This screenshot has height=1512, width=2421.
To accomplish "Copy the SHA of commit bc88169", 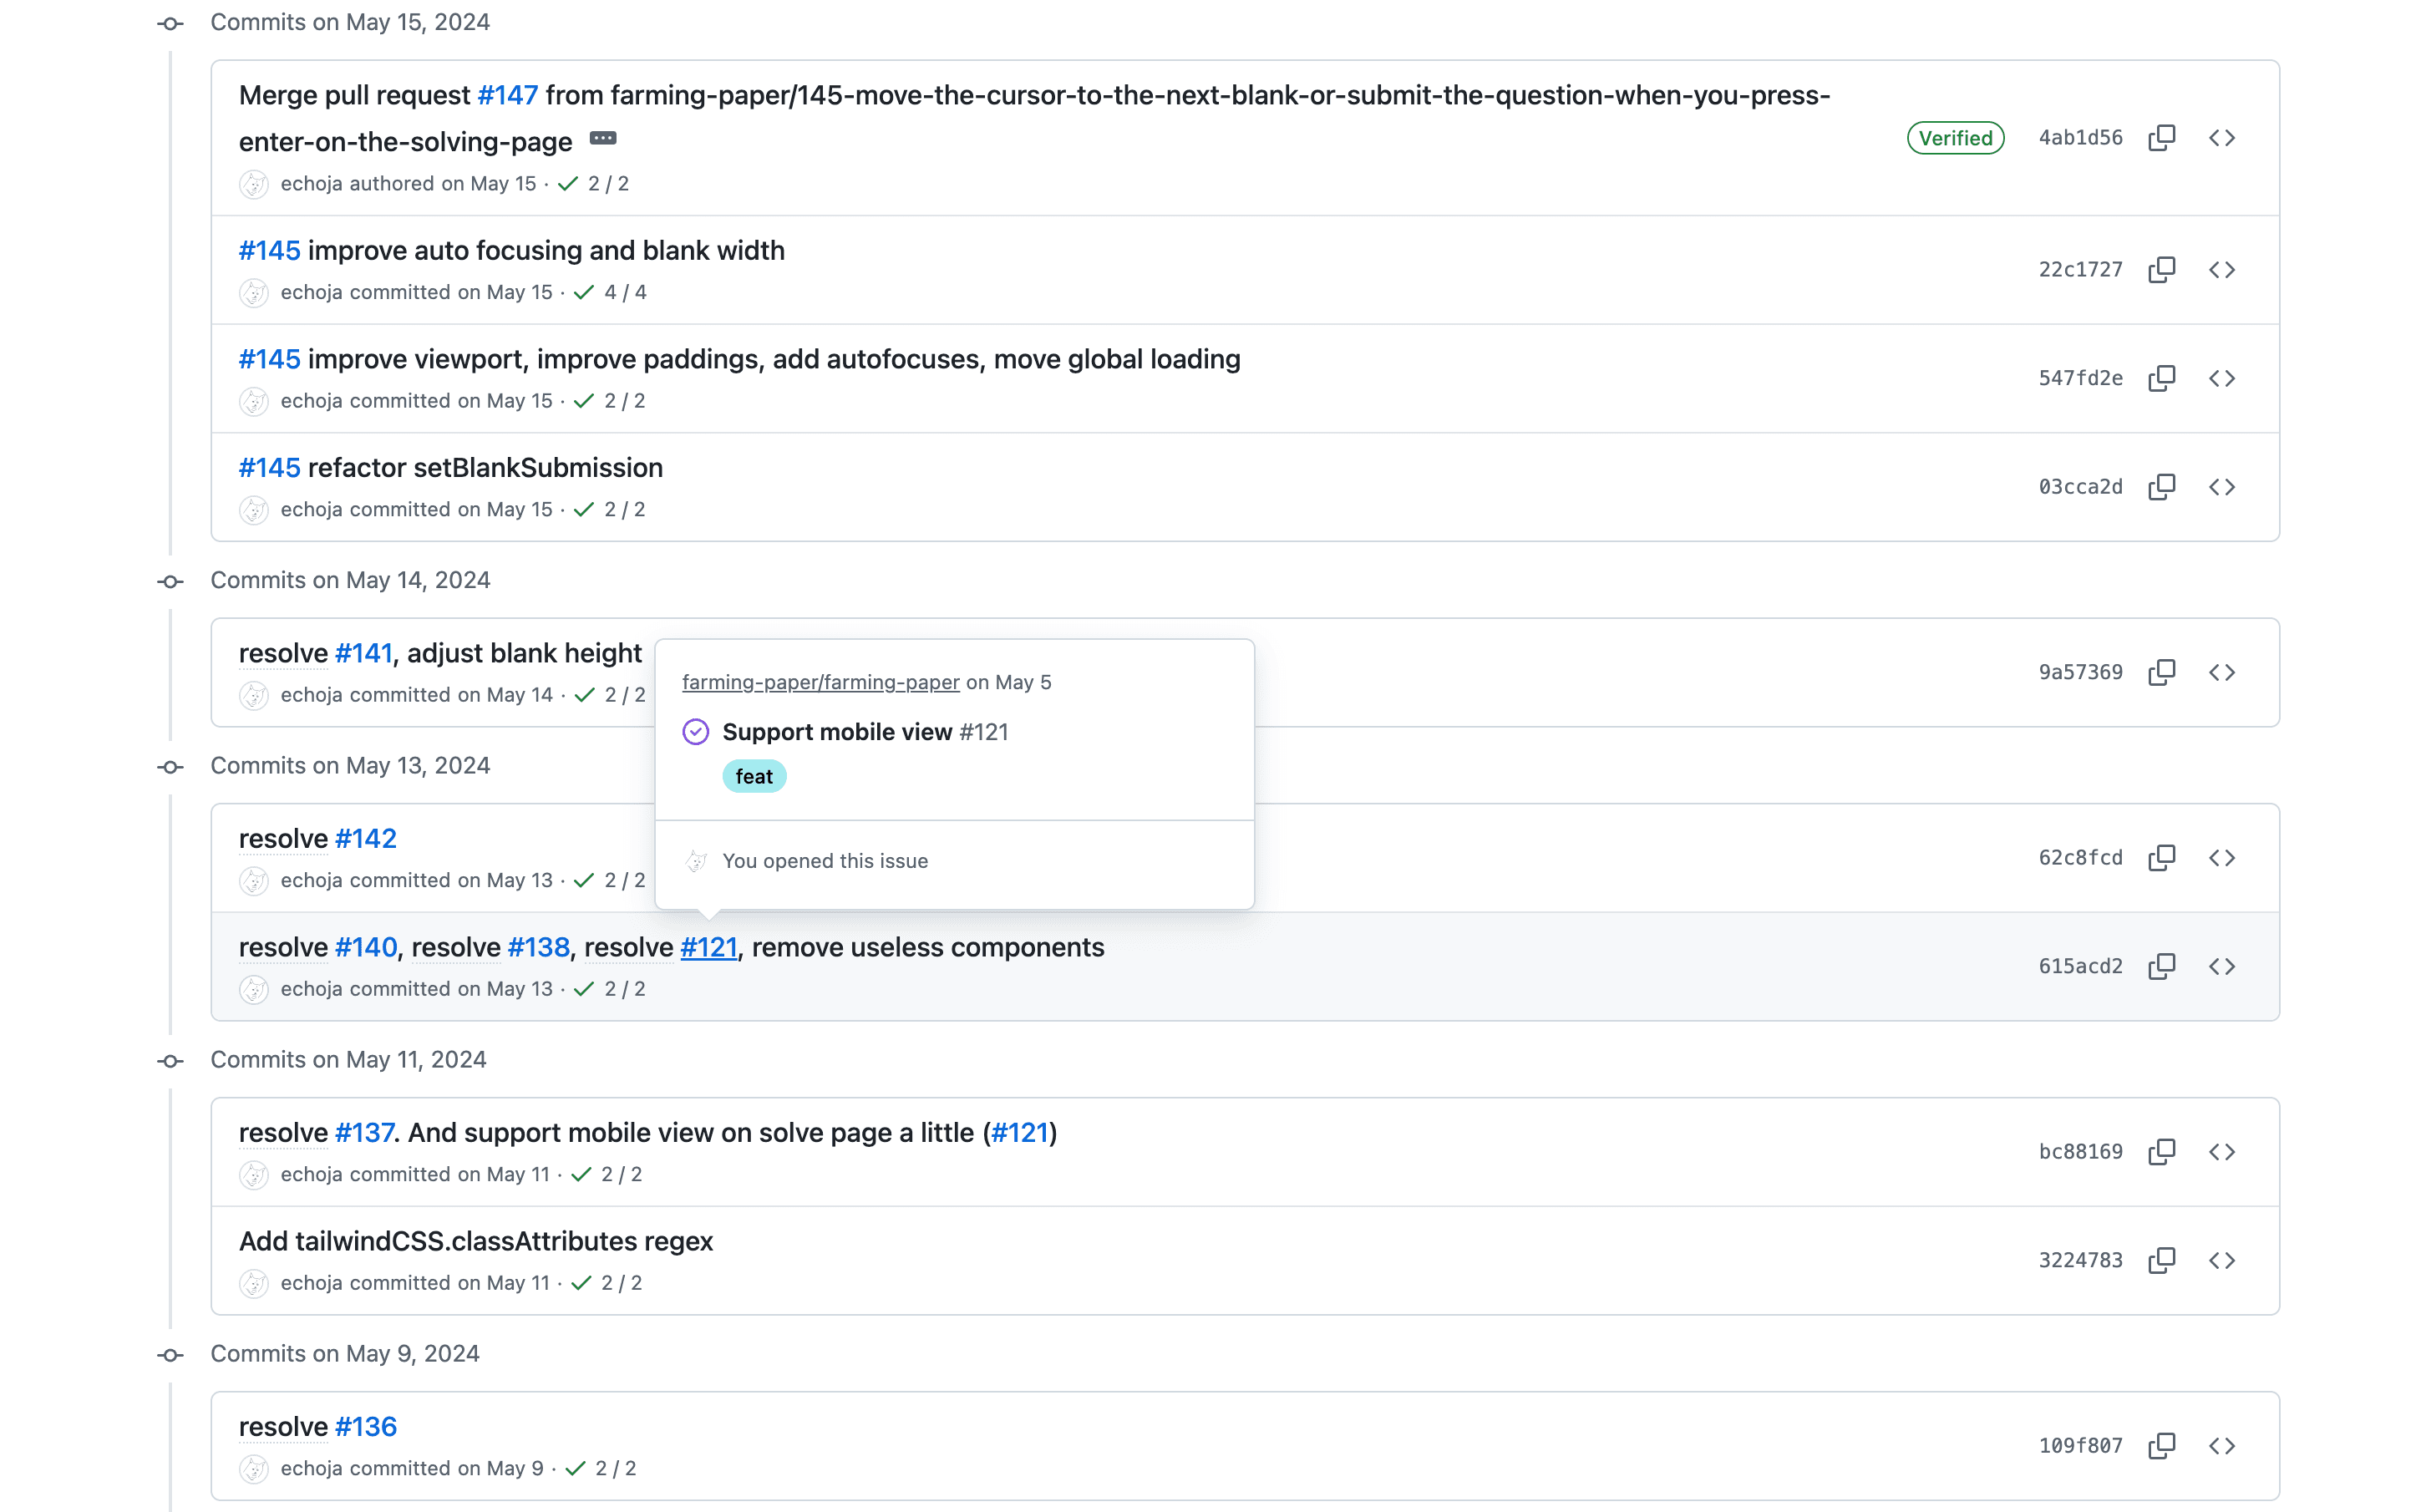I will (2161, 1151).
